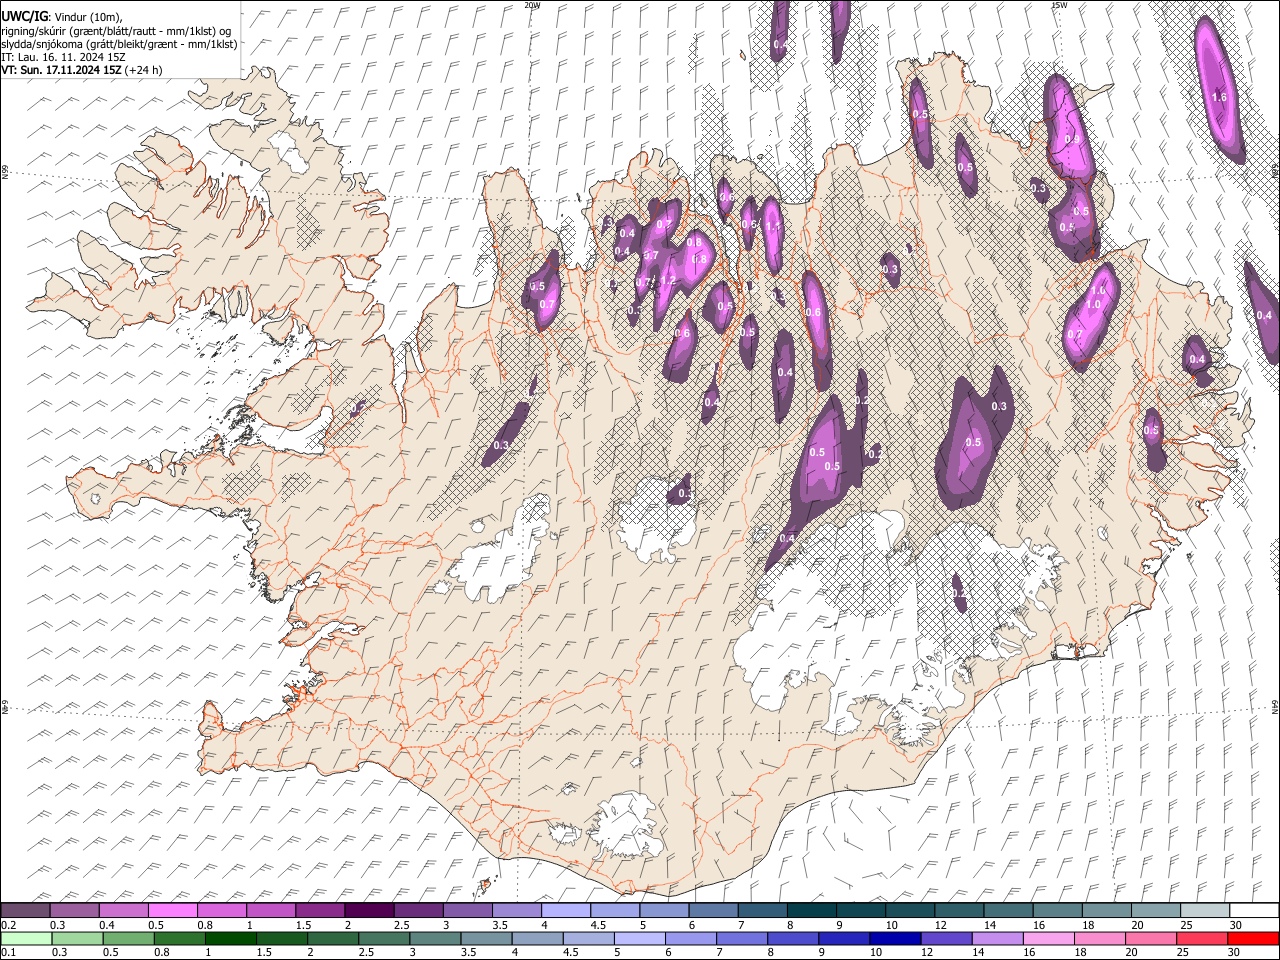
Task: Click the top legend swatch between 1 and 1.5
Action: tap(271, 911)
